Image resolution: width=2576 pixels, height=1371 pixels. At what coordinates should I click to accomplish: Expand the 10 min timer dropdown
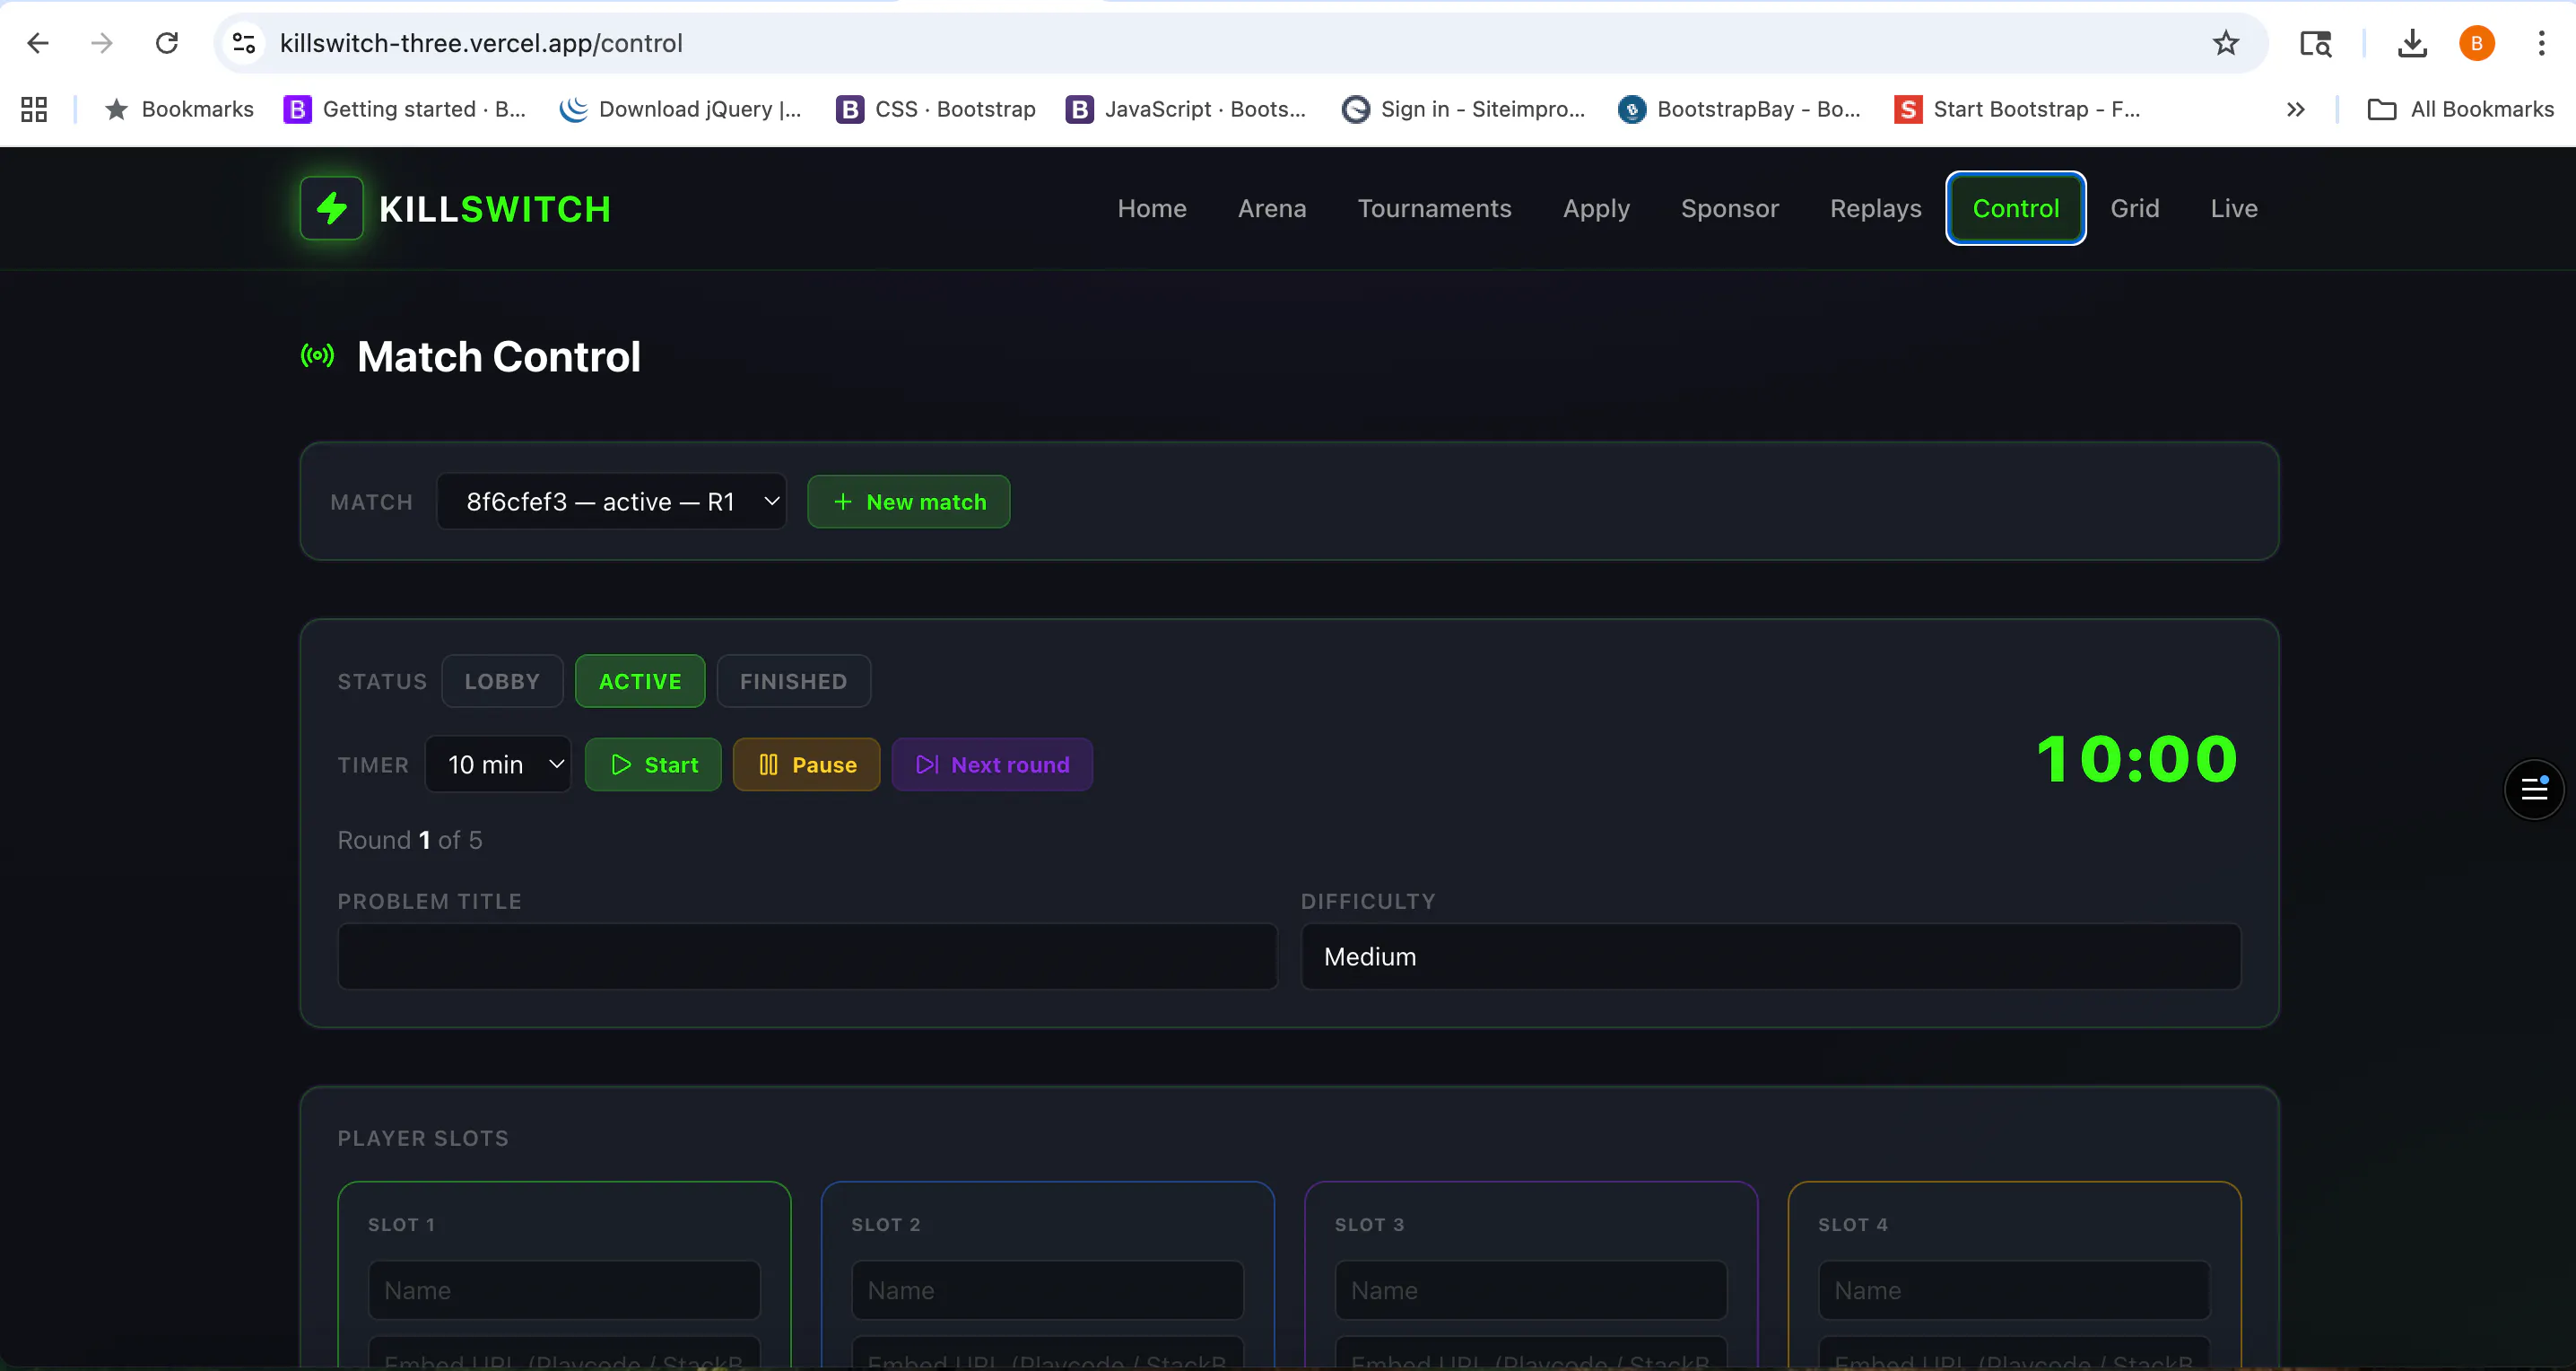click(498, 764)
